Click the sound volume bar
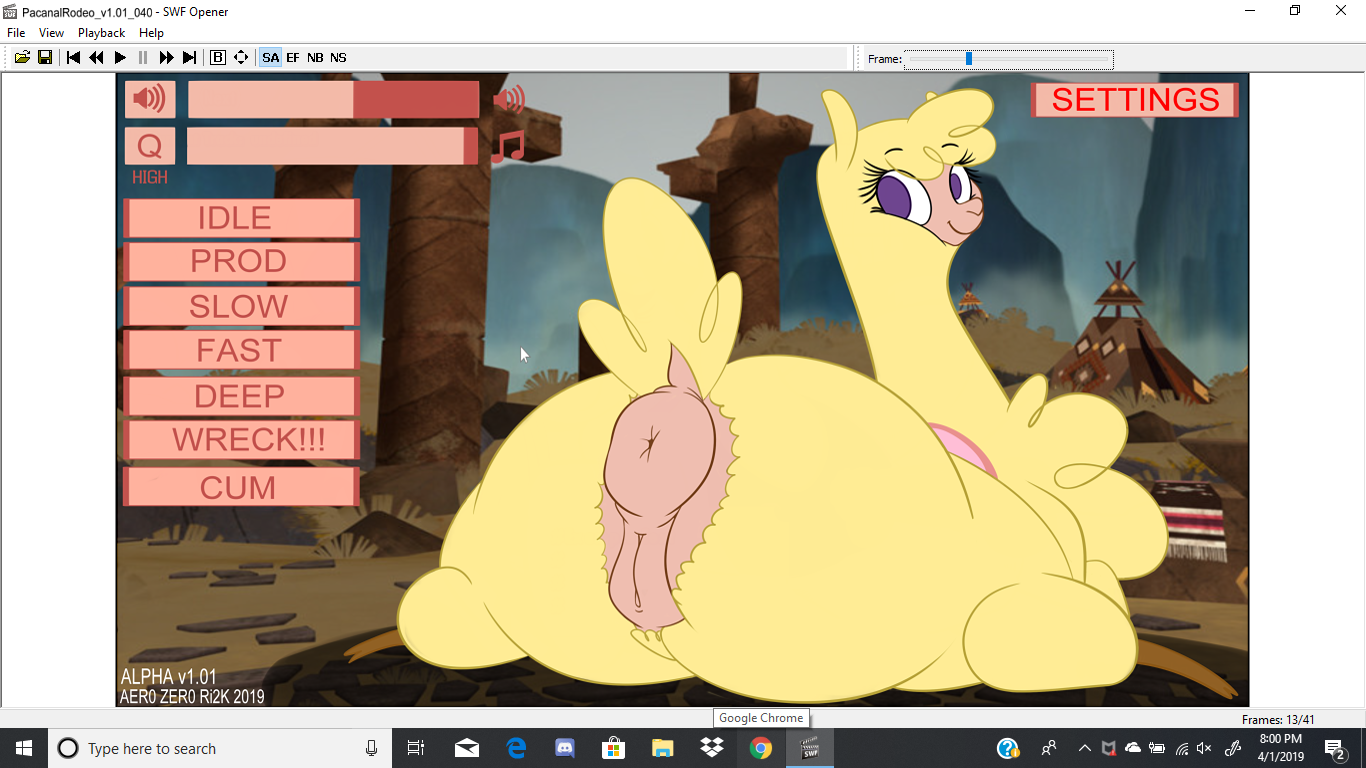1366x768 pixels. tap(333, 100)
